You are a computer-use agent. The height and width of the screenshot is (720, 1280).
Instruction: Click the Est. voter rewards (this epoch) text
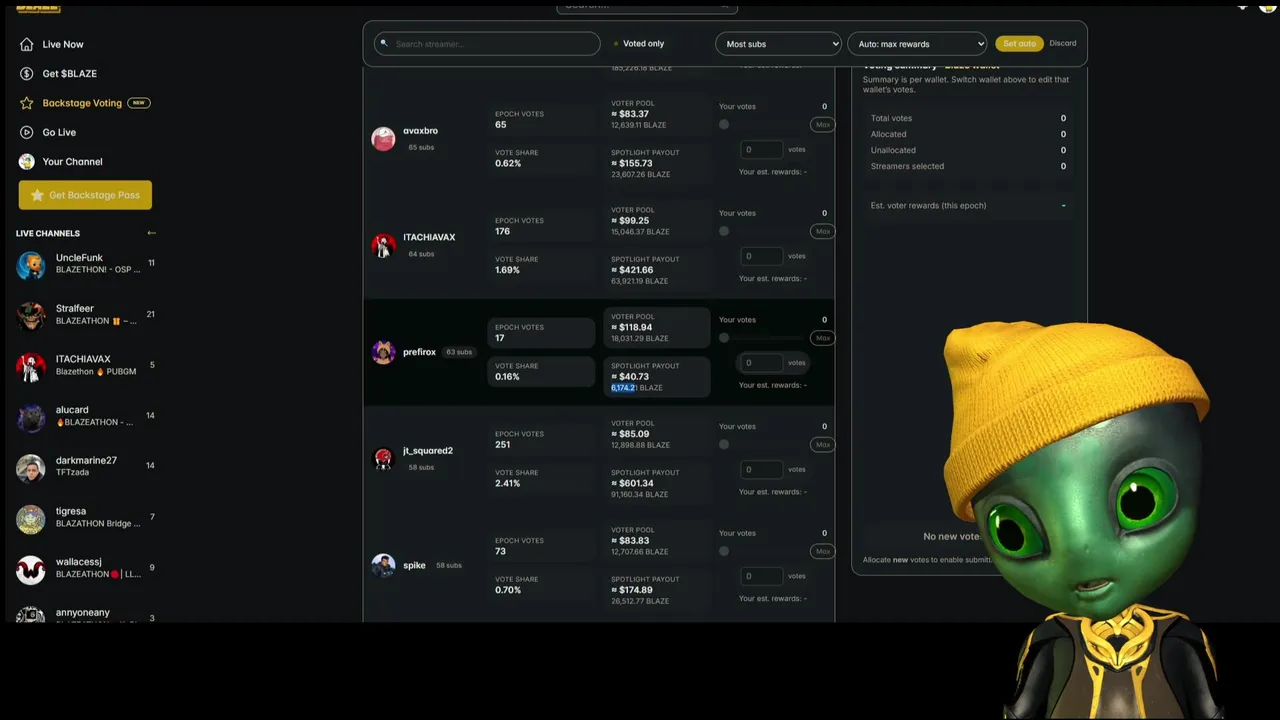pos(928,206)
